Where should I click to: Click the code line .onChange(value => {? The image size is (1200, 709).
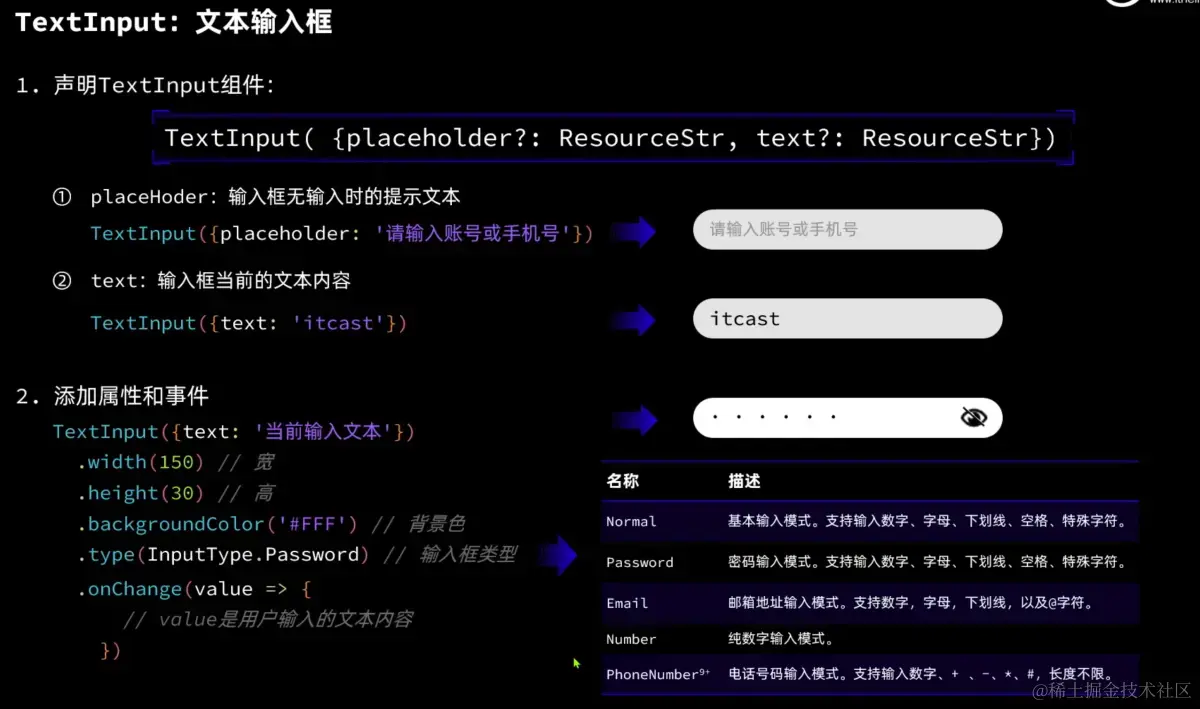(196, 589)
